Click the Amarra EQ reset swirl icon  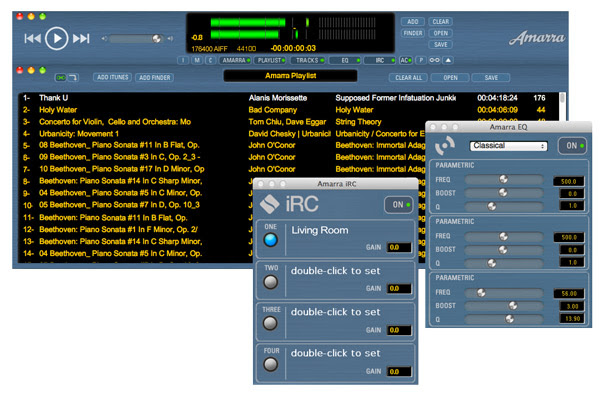pyautogui.click(x=445, y=145)
